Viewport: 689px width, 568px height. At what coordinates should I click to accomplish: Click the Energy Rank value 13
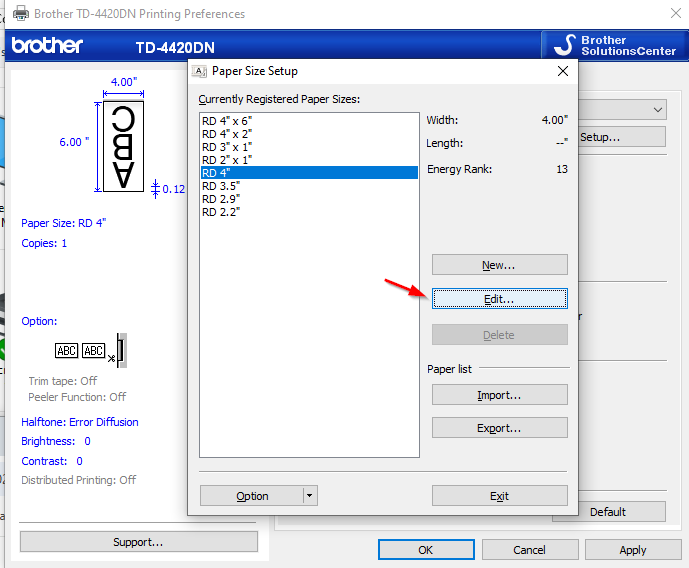[562, 169]
